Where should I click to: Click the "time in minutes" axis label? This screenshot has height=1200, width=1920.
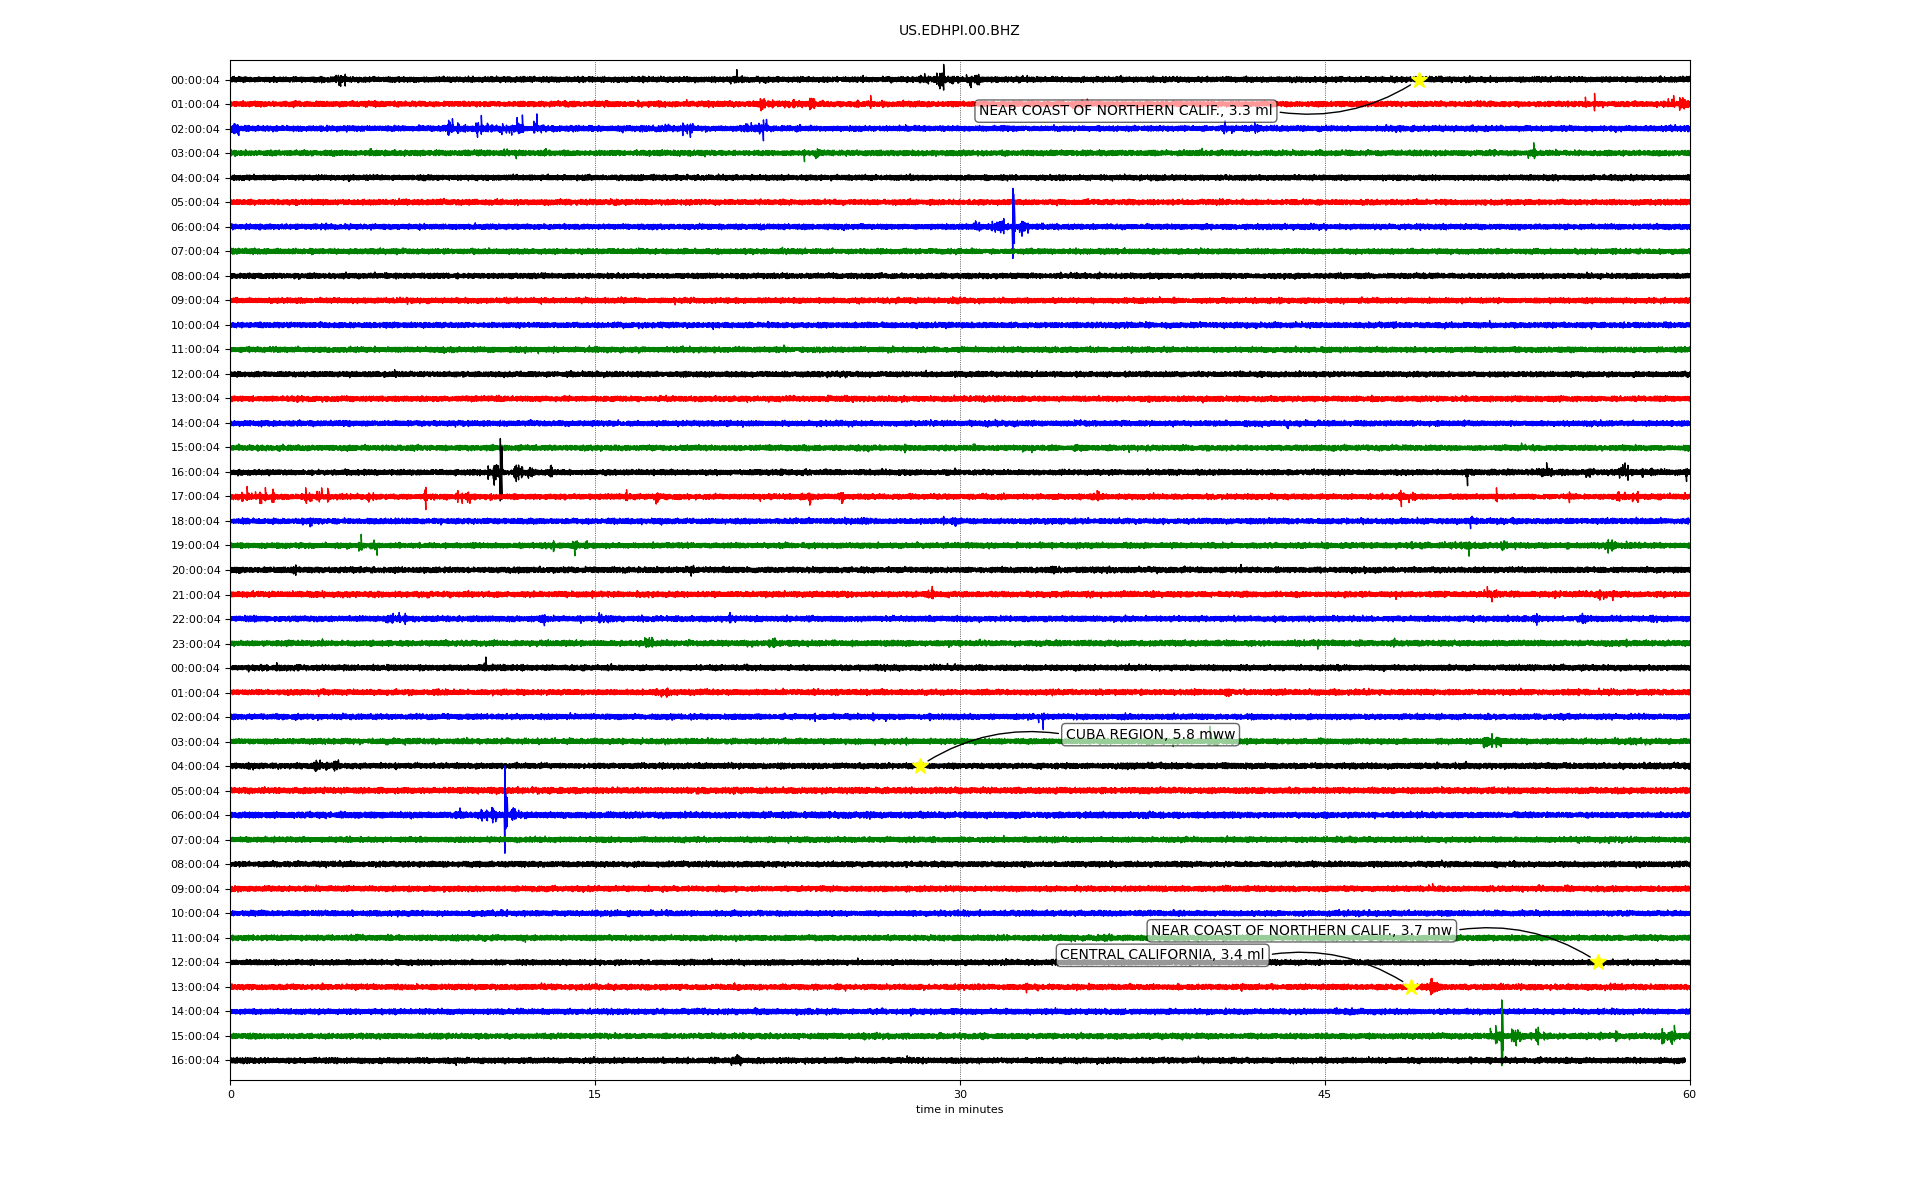[959, 1109]
